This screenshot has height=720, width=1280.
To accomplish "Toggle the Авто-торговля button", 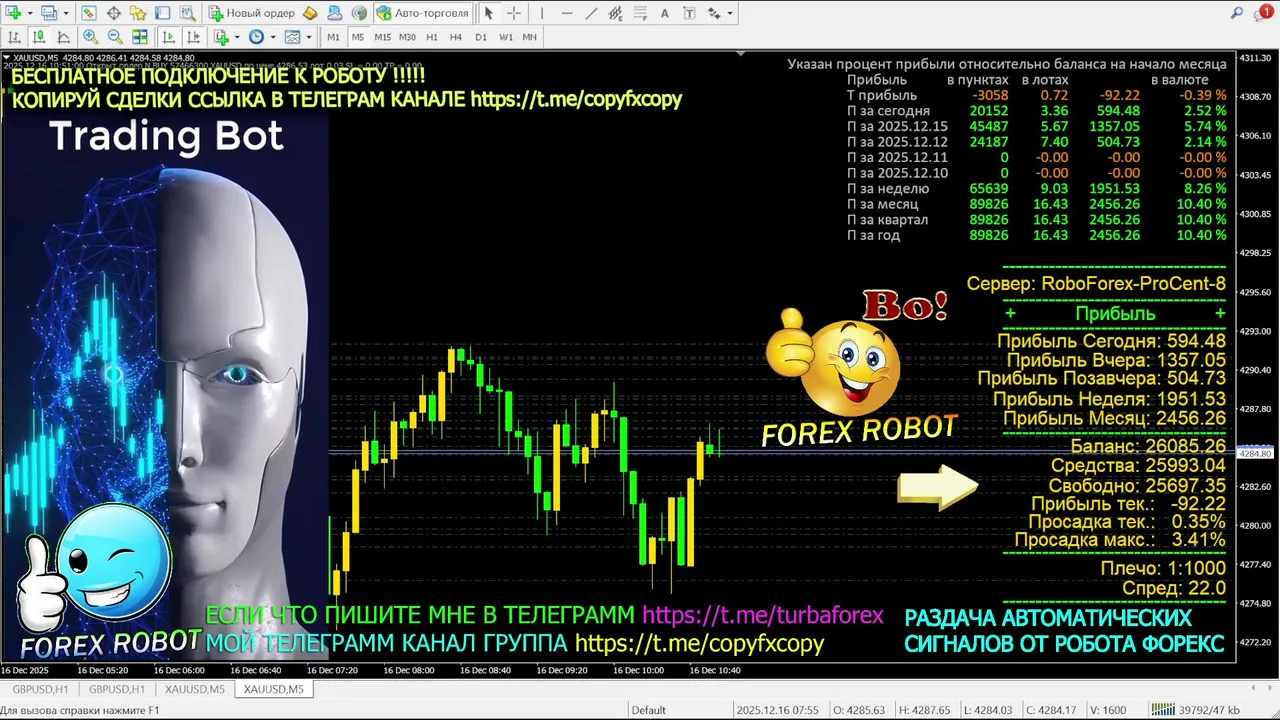I will coord(423,13).
